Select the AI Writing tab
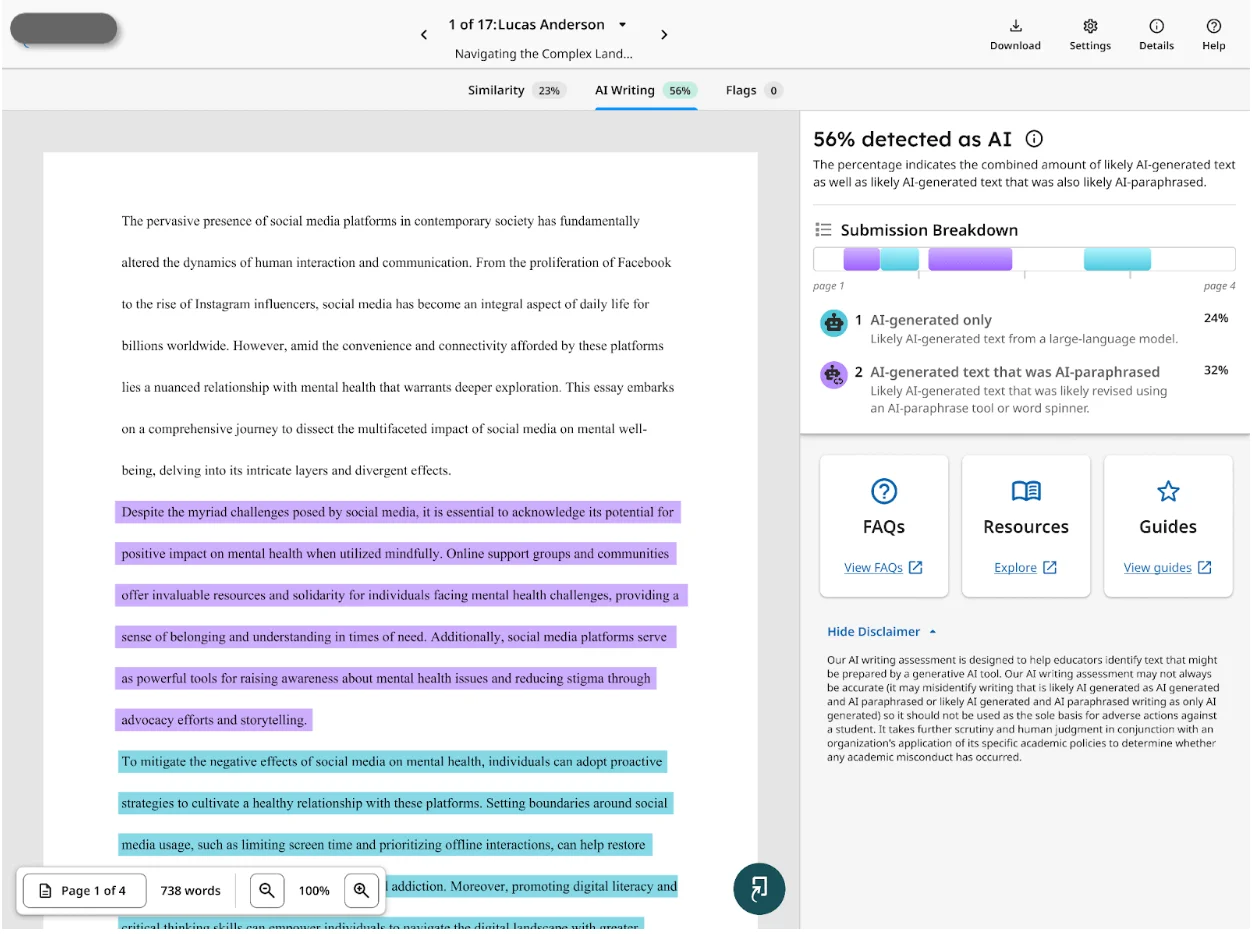Image resolution: width=1258 pixels, height=934 pixels. pos(646,90)
